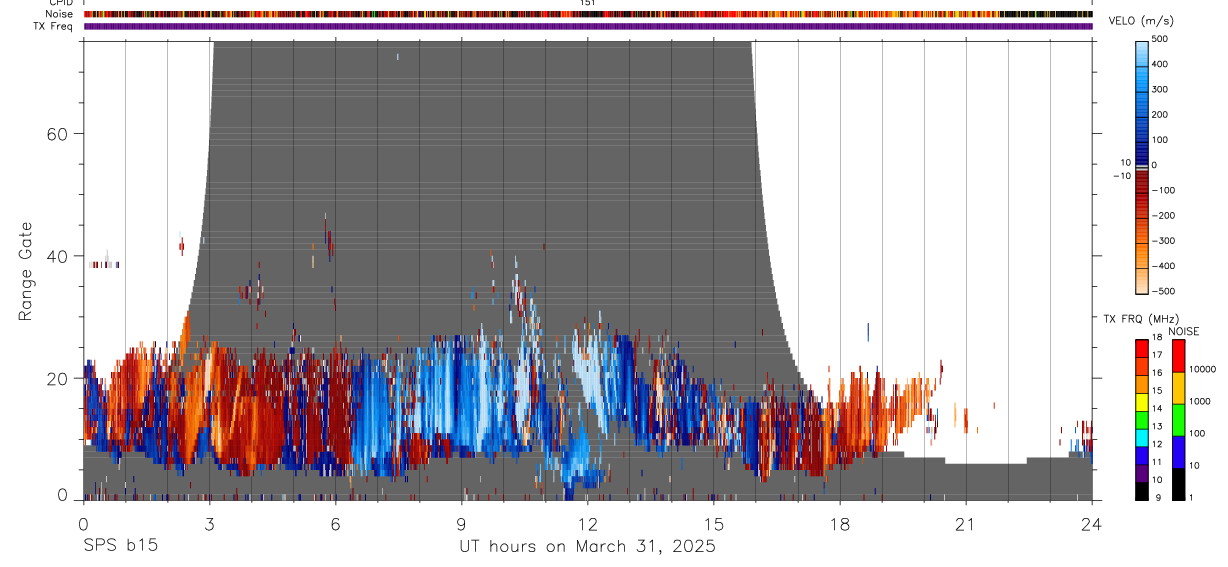The width and height of the screenshot is (1228, 567).
Task: Click the blue 10–100 NOISE scale segment
Action: pos(1179,452)
